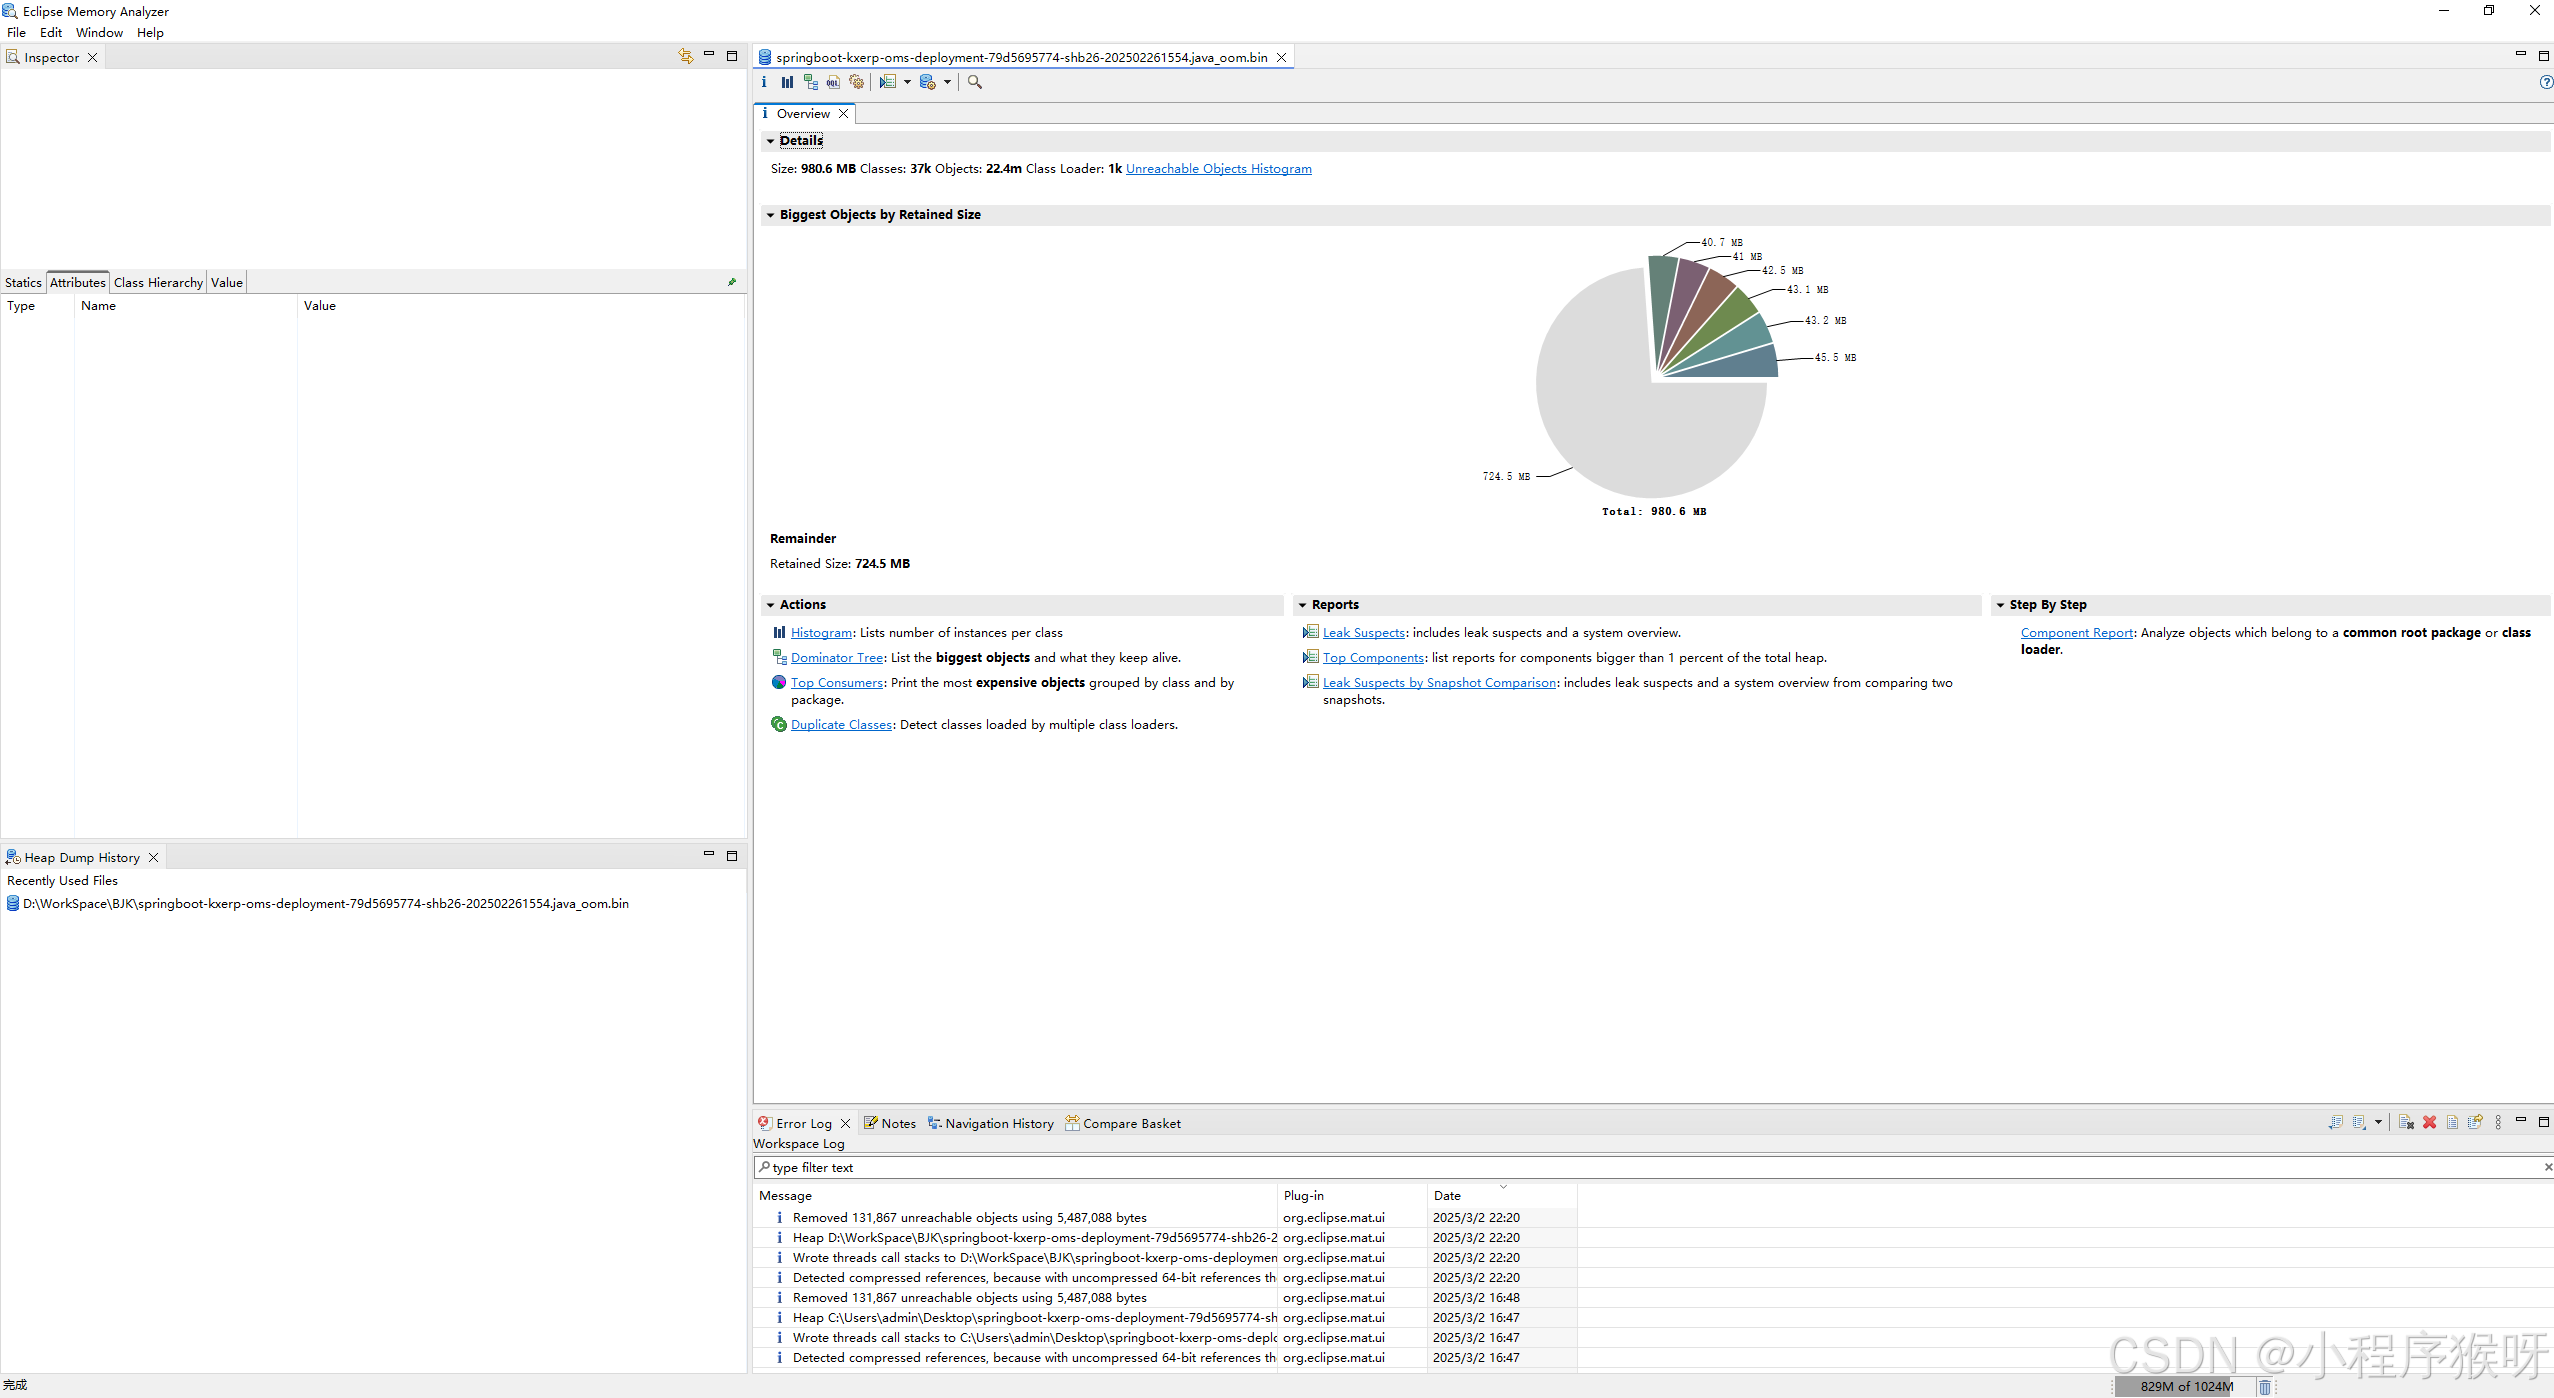Click Inspector link-with-snapshot icon
The height and width of the screenshot is (1398, 2554).
685,56
